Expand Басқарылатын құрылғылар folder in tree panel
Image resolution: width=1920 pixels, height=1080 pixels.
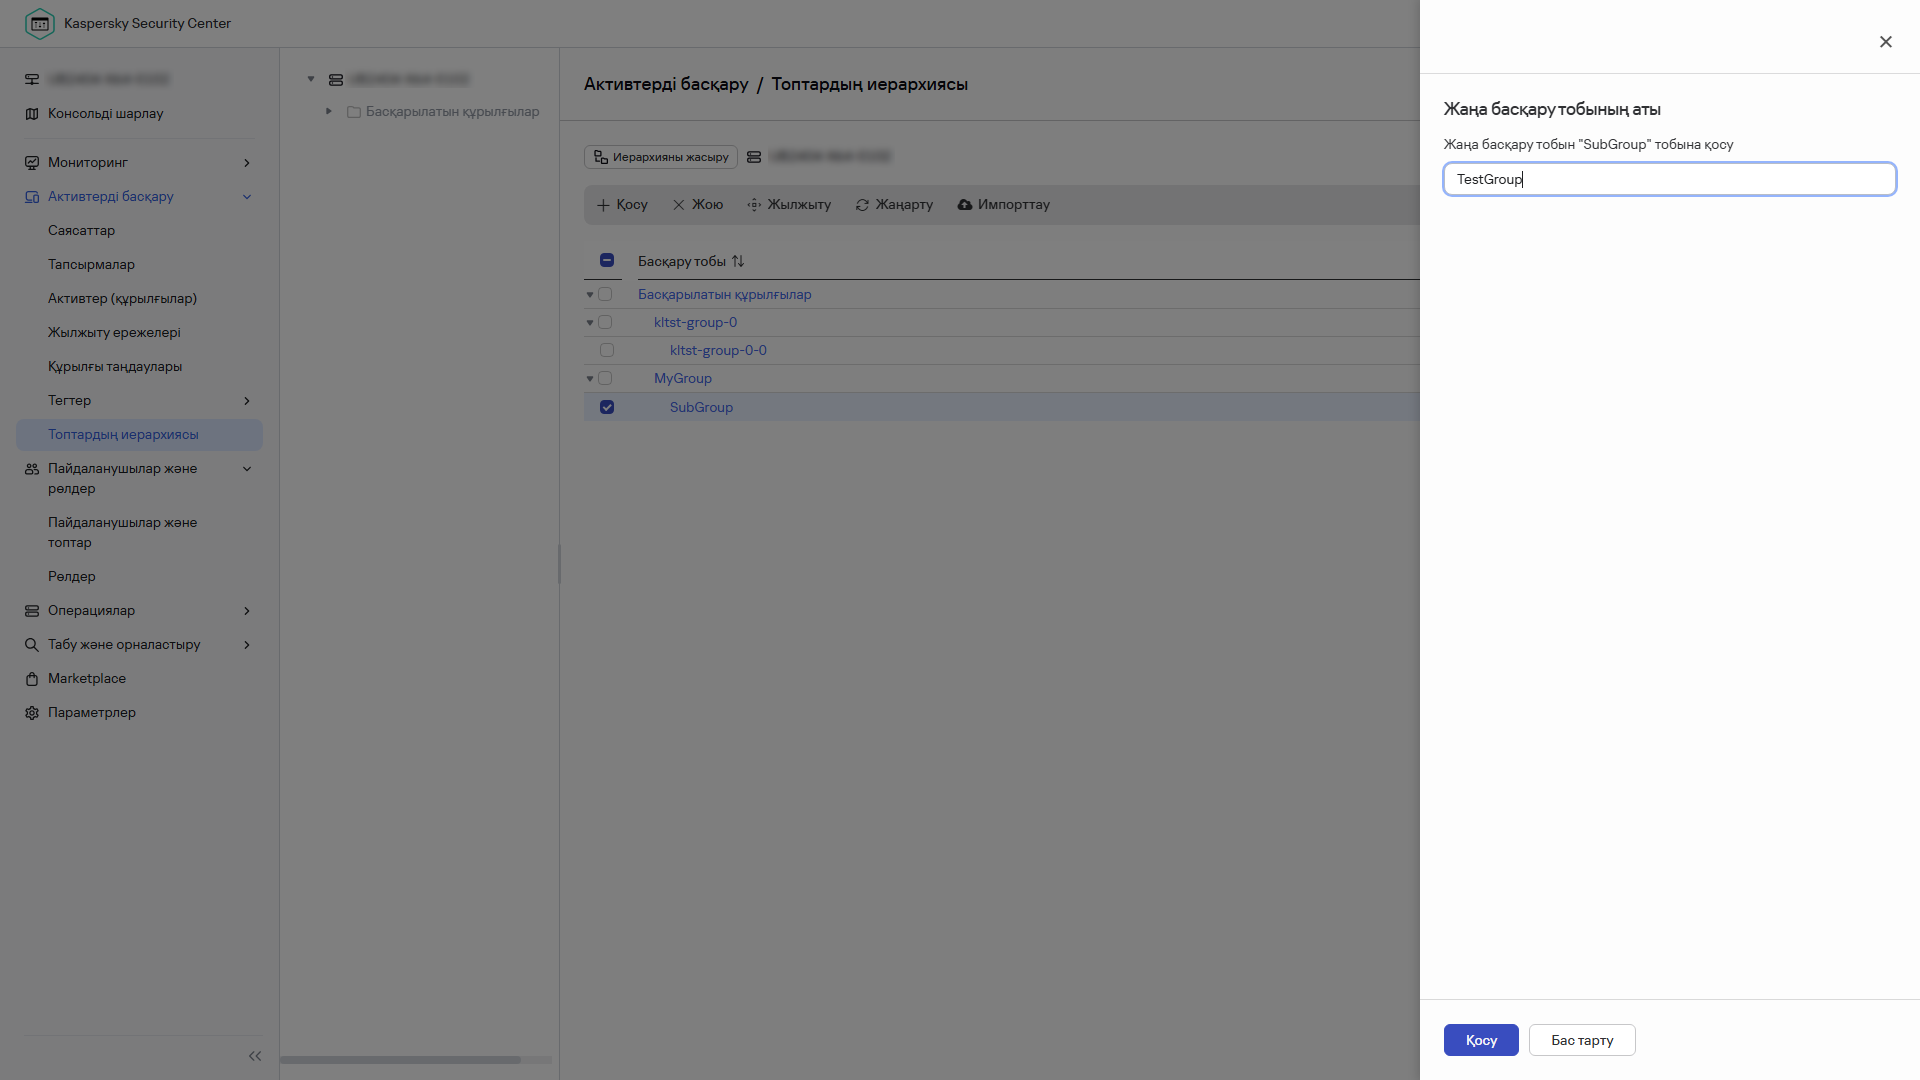click(x=329, y=111)
